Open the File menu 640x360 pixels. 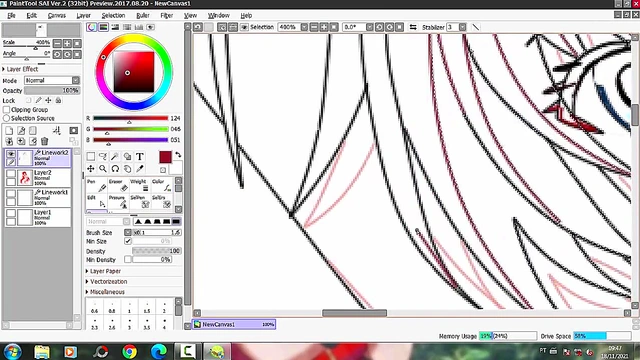click(x=11, y=16)
